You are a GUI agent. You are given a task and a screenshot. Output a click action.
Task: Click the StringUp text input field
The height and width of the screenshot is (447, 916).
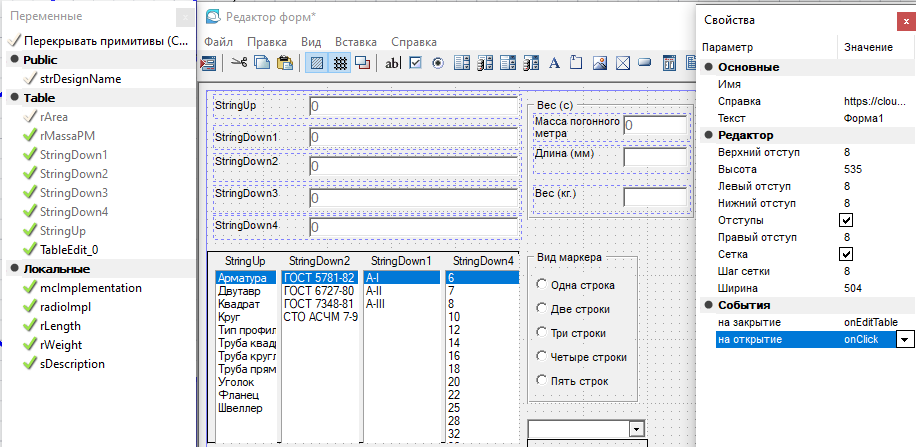[x=412, y=106]
